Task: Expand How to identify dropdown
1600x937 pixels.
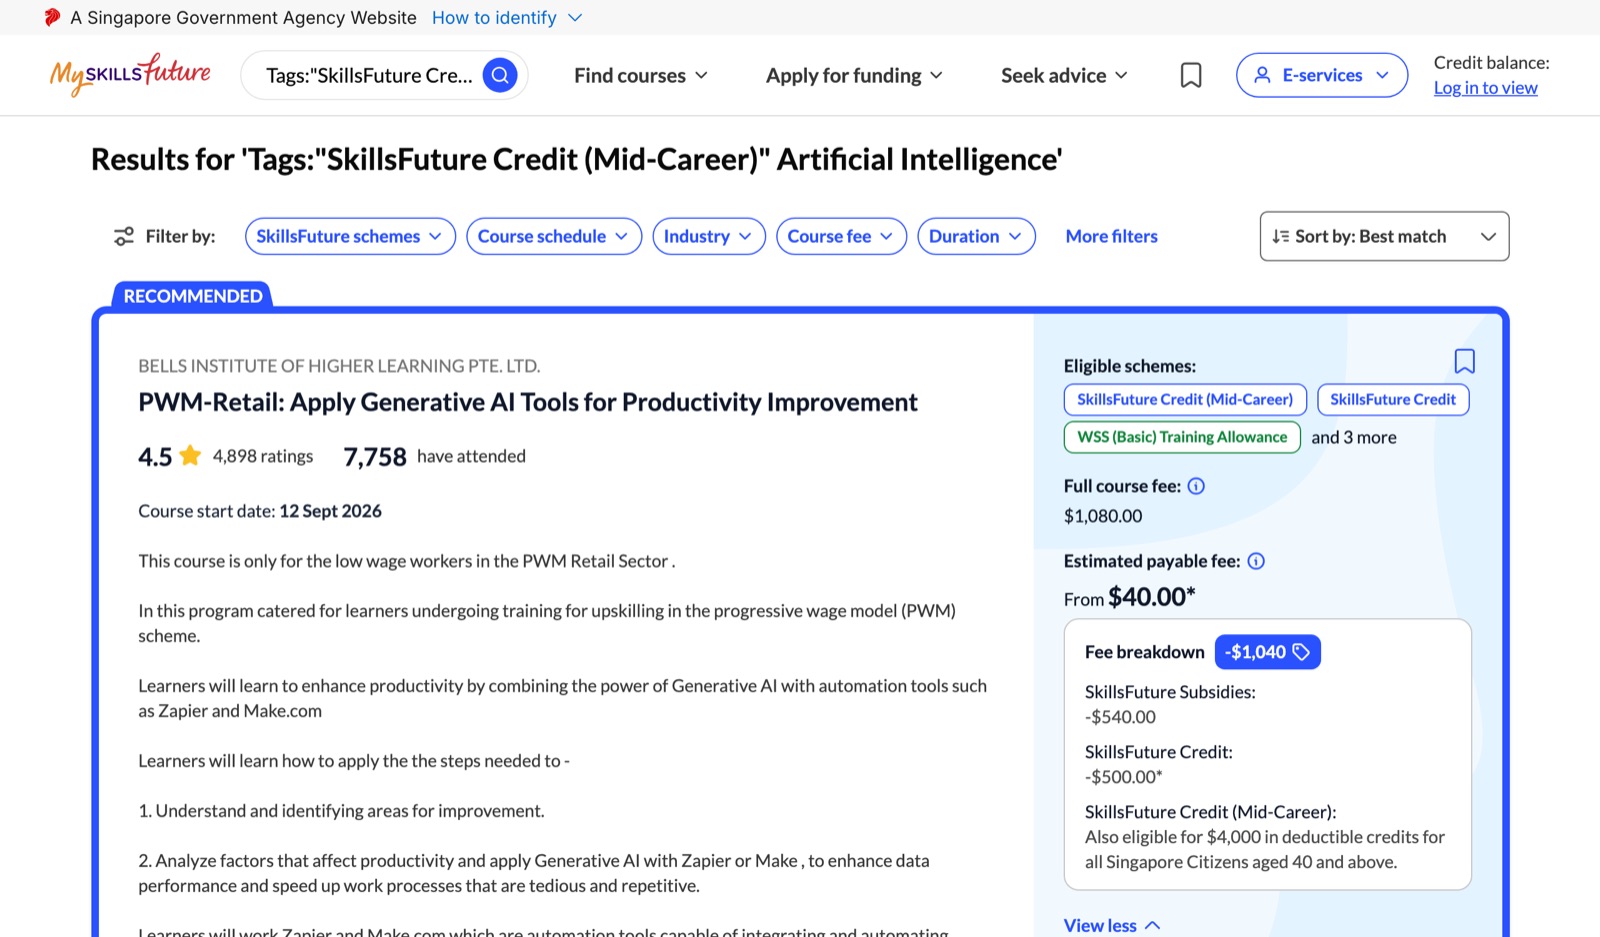Action: pos(507,17)
